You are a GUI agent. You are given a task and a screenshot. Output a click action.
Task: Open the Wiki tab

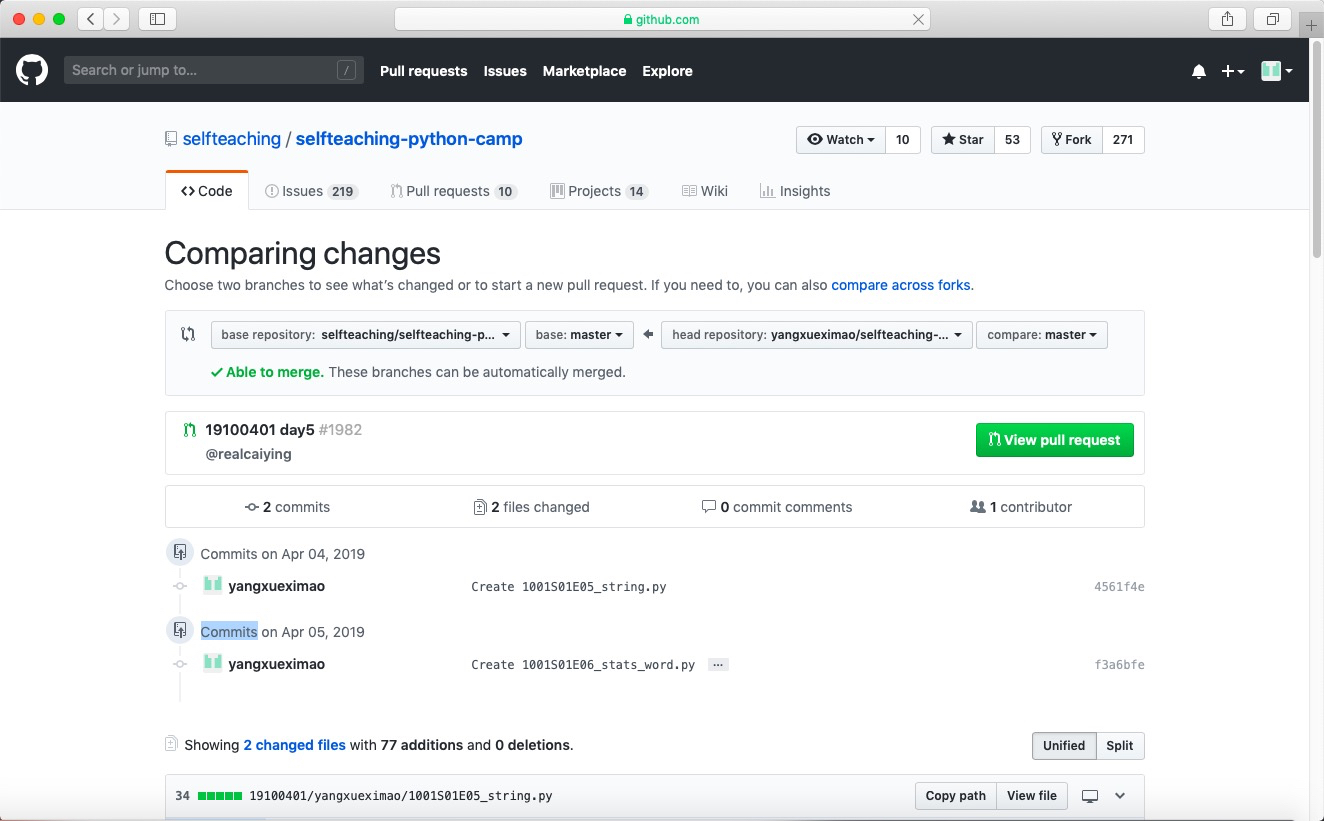click(705, 191)
